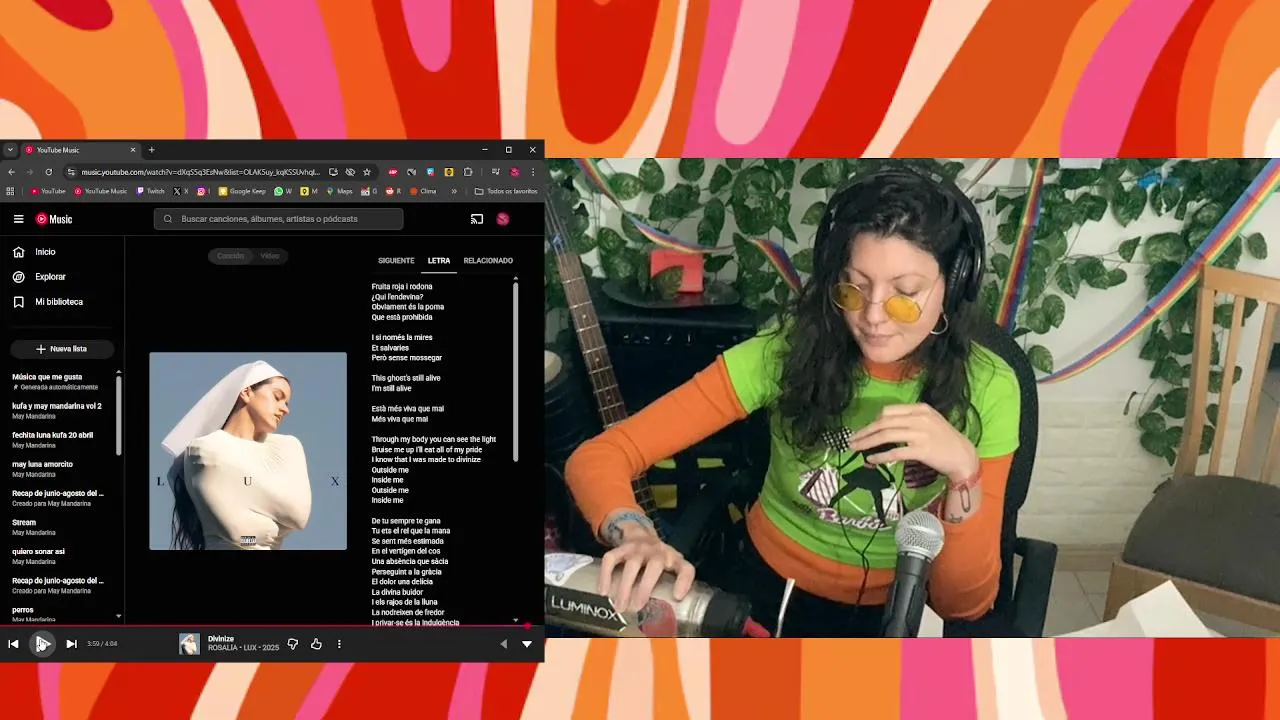Click the song progress bar
Image resolution: width=1280 pixels, height=720 pixels.
(272, 627)
